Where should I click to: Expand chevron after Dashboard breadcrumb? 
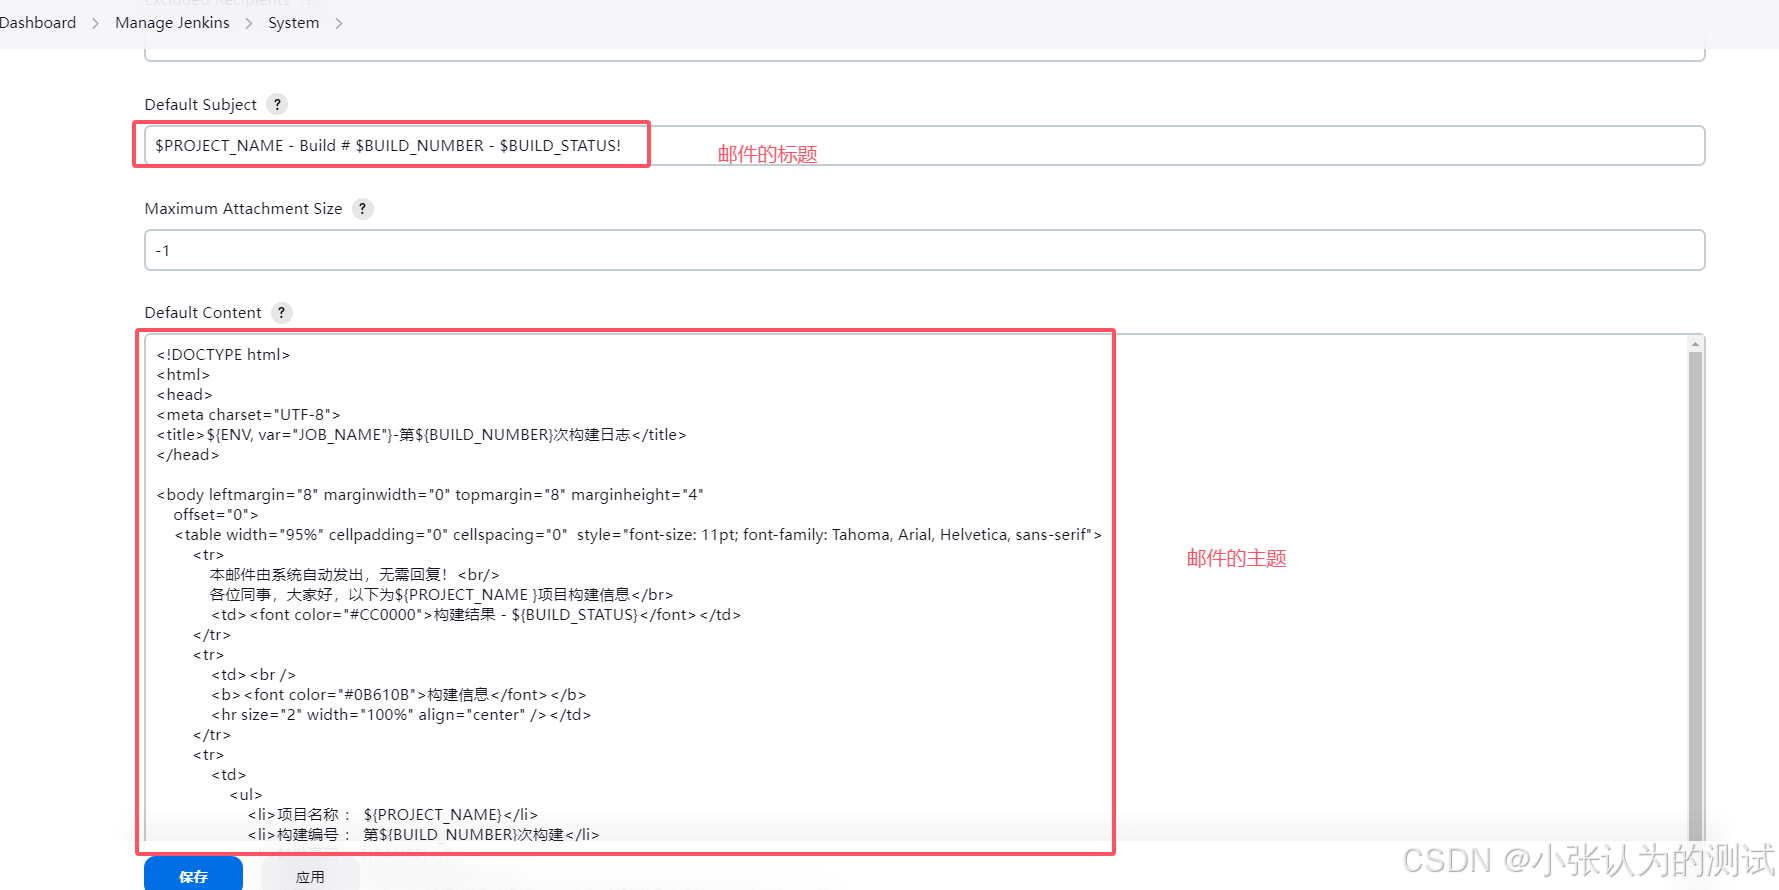(95, 23)
